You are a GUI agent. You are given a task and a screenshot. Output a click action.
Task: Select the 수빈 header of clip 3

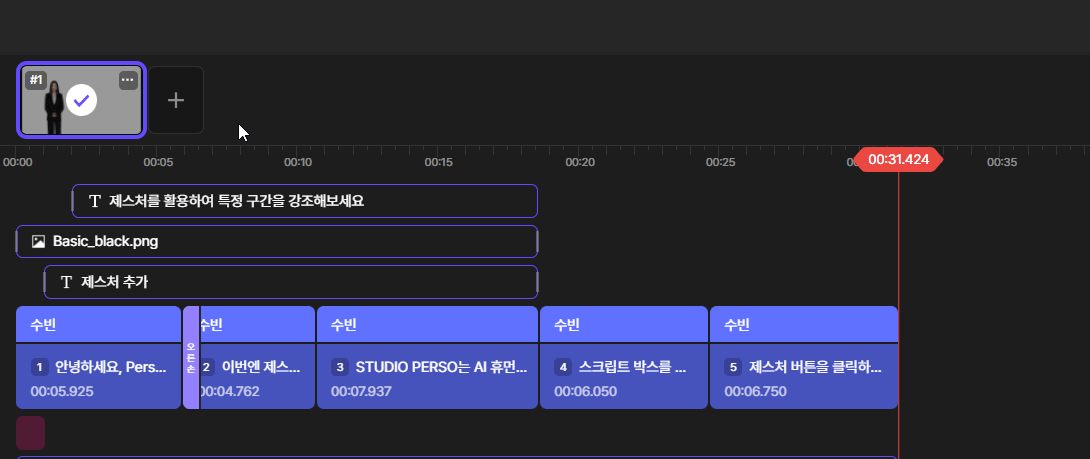(427, 325)
